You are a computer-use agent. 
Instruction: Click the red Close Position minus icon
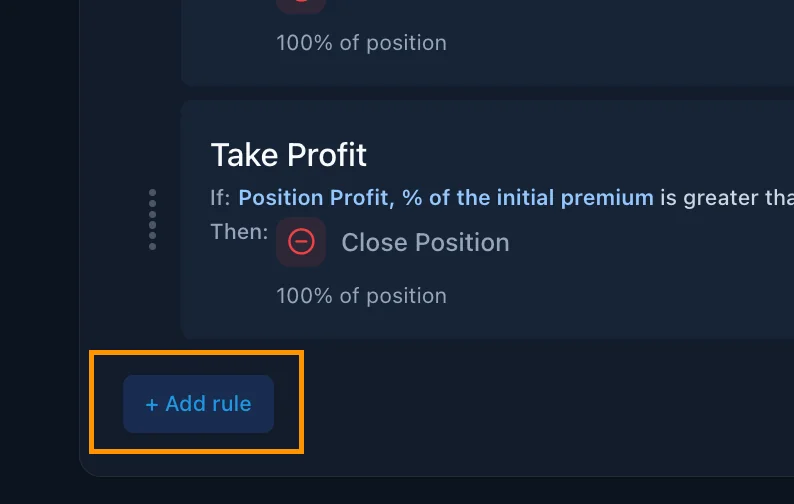point(301,242)
